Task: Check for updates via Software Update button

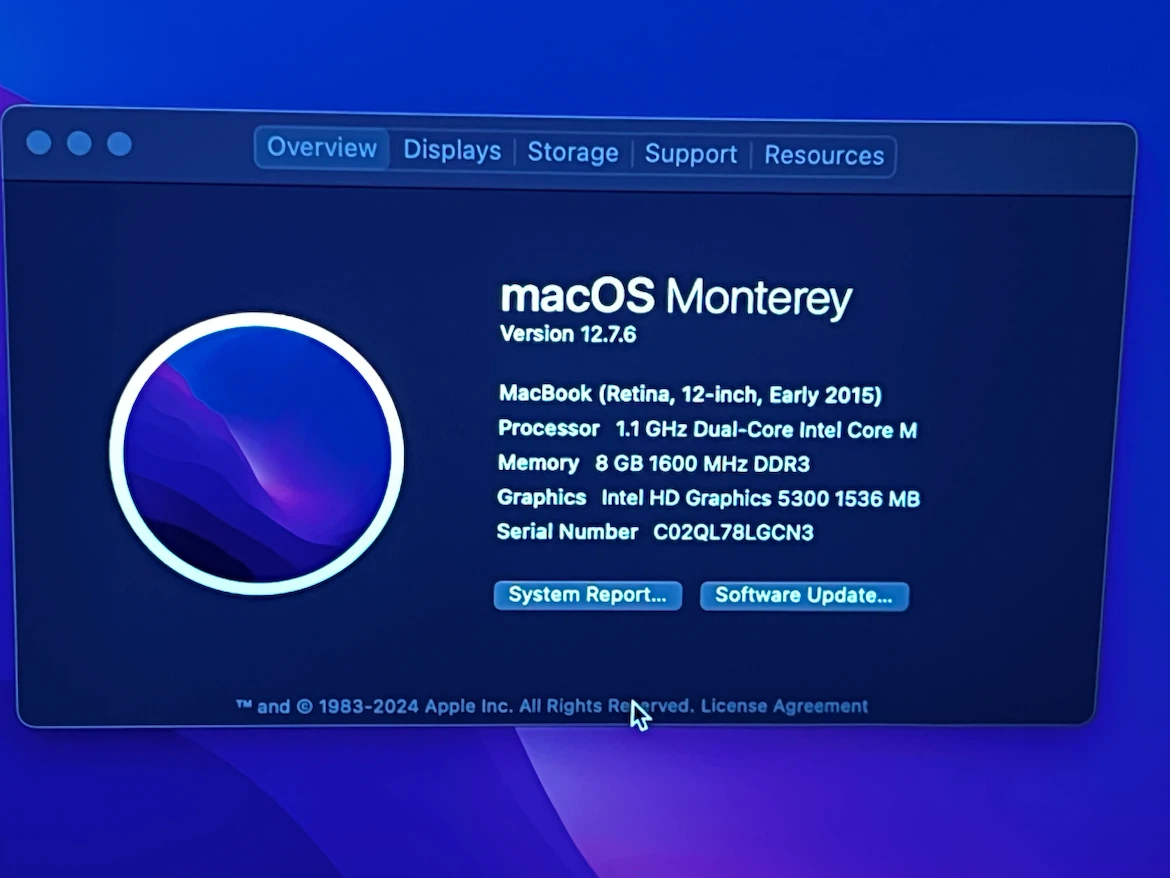Action: 804,596
